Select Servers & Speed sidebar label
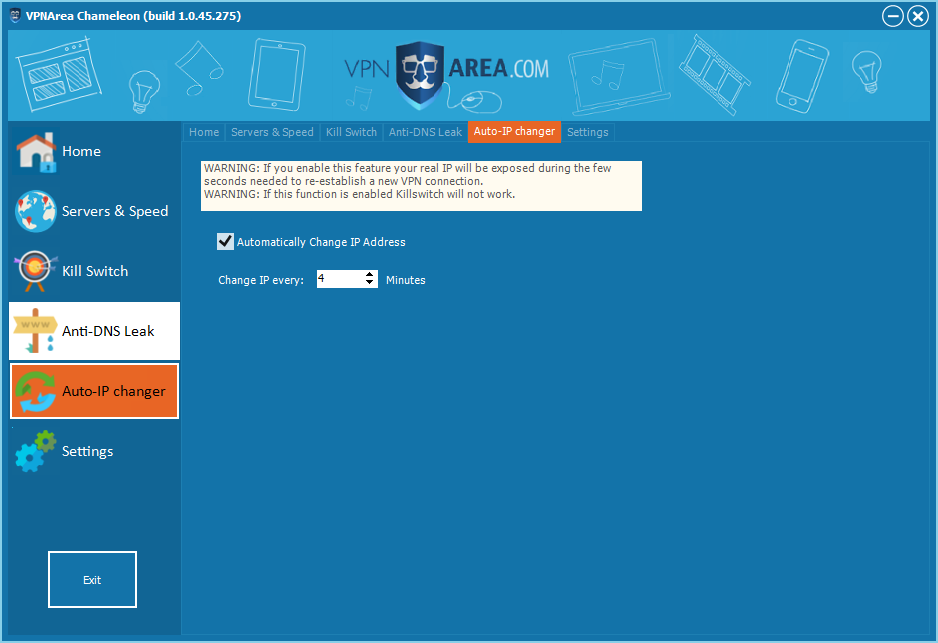 115,211
